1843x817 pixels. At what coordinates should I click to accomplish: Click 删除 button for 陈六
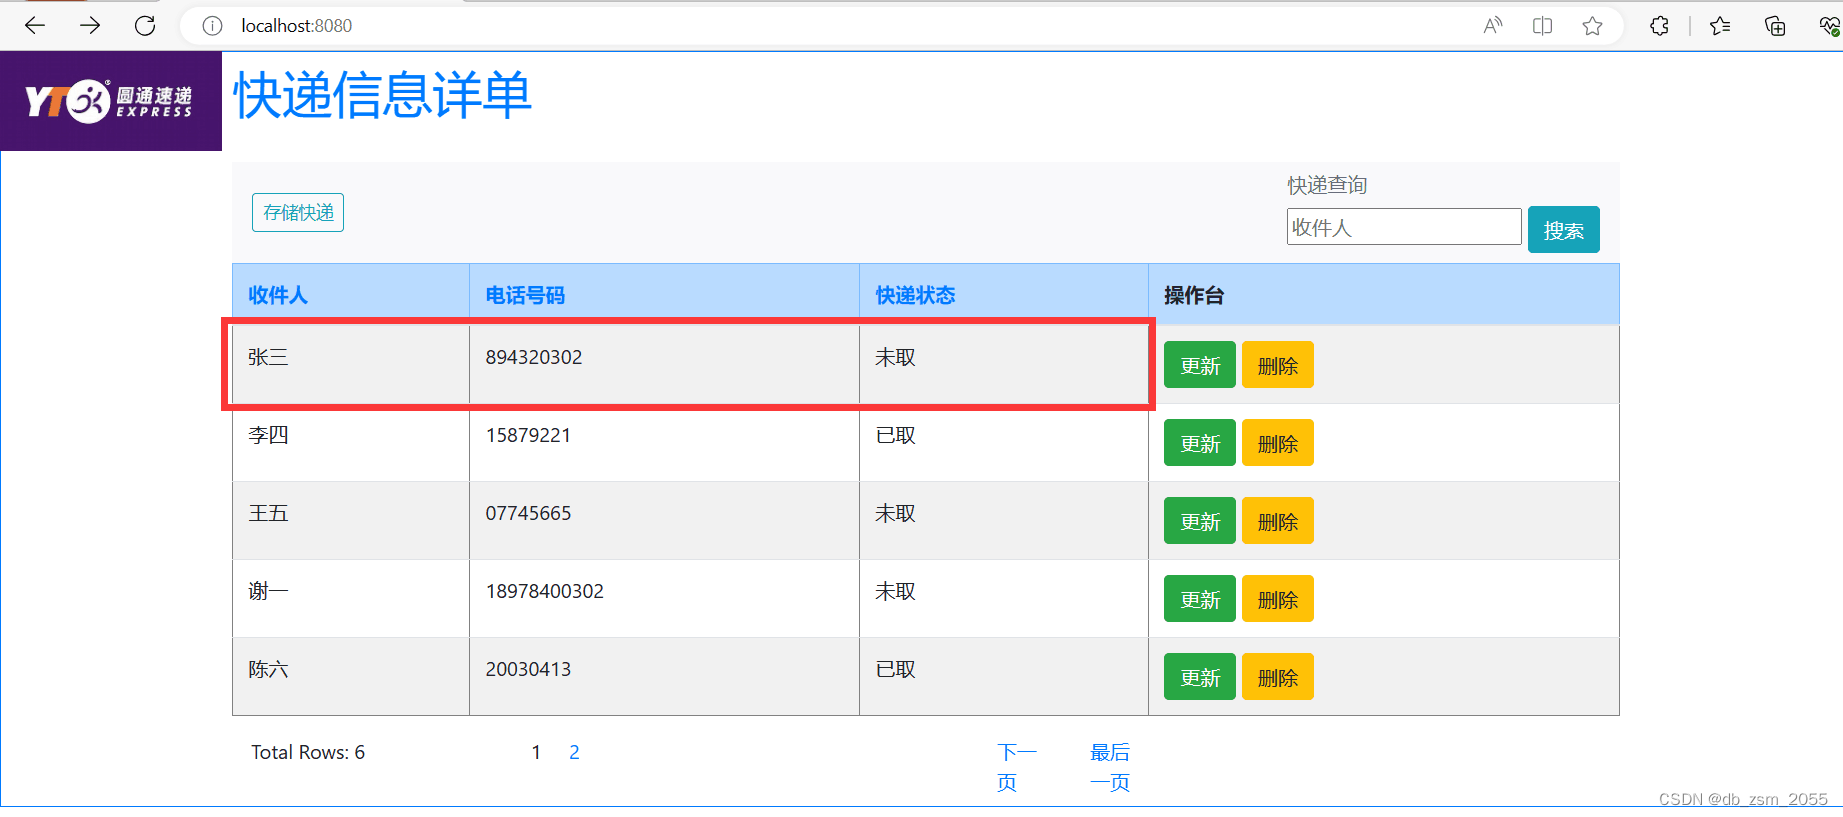1278,677
